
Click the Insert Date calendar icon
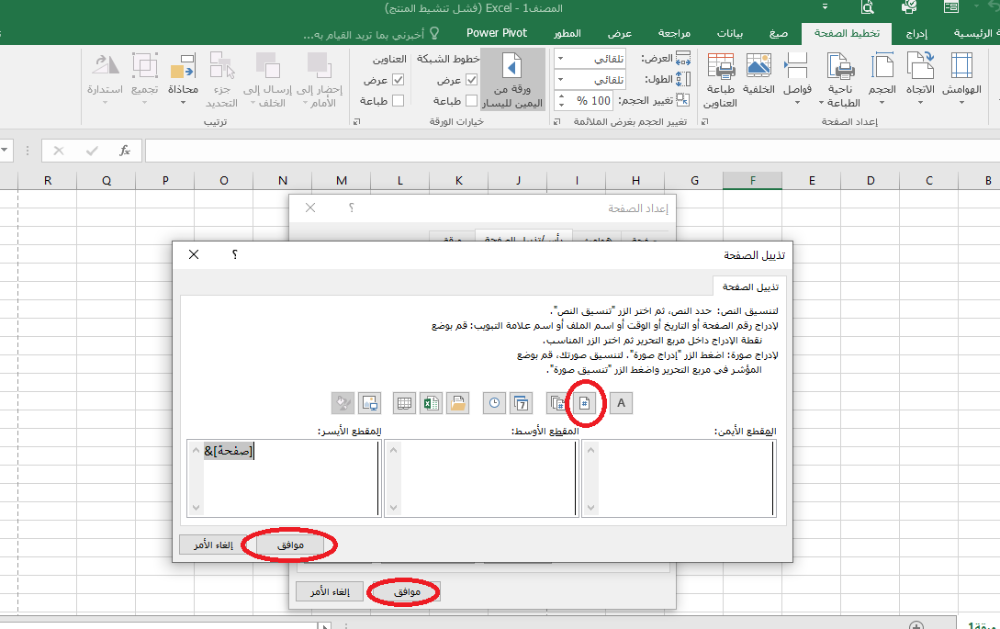point(521,404)
